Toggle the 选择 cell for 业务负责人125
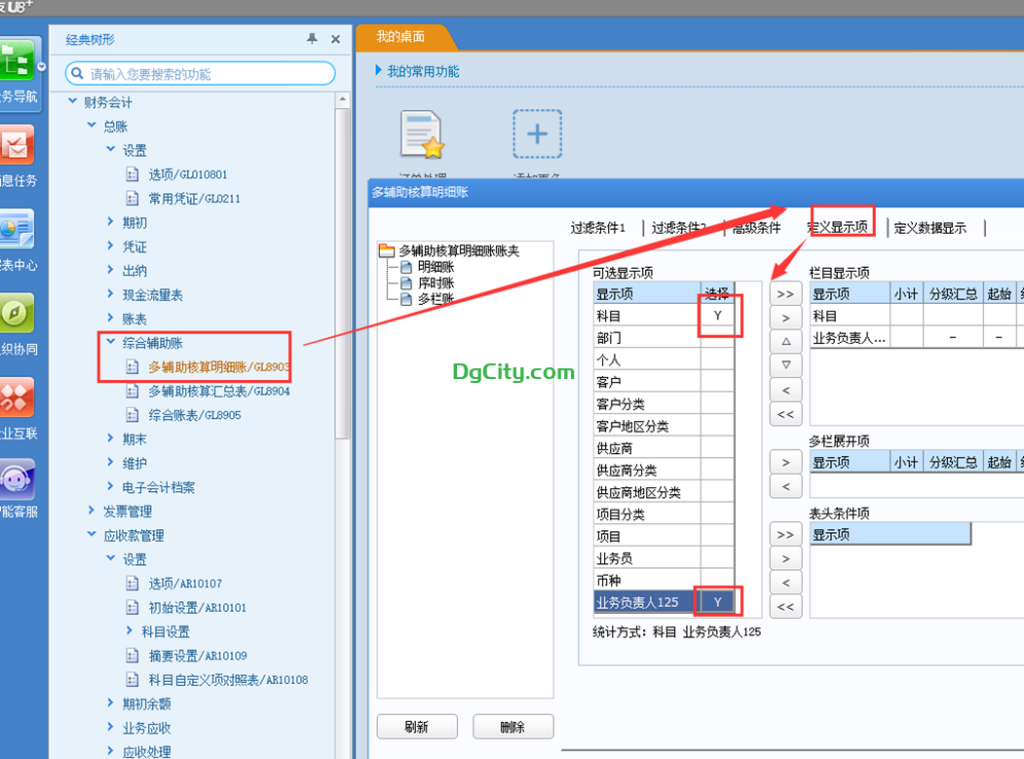This screenshot has height=759, width=1024. coord(717,602)
